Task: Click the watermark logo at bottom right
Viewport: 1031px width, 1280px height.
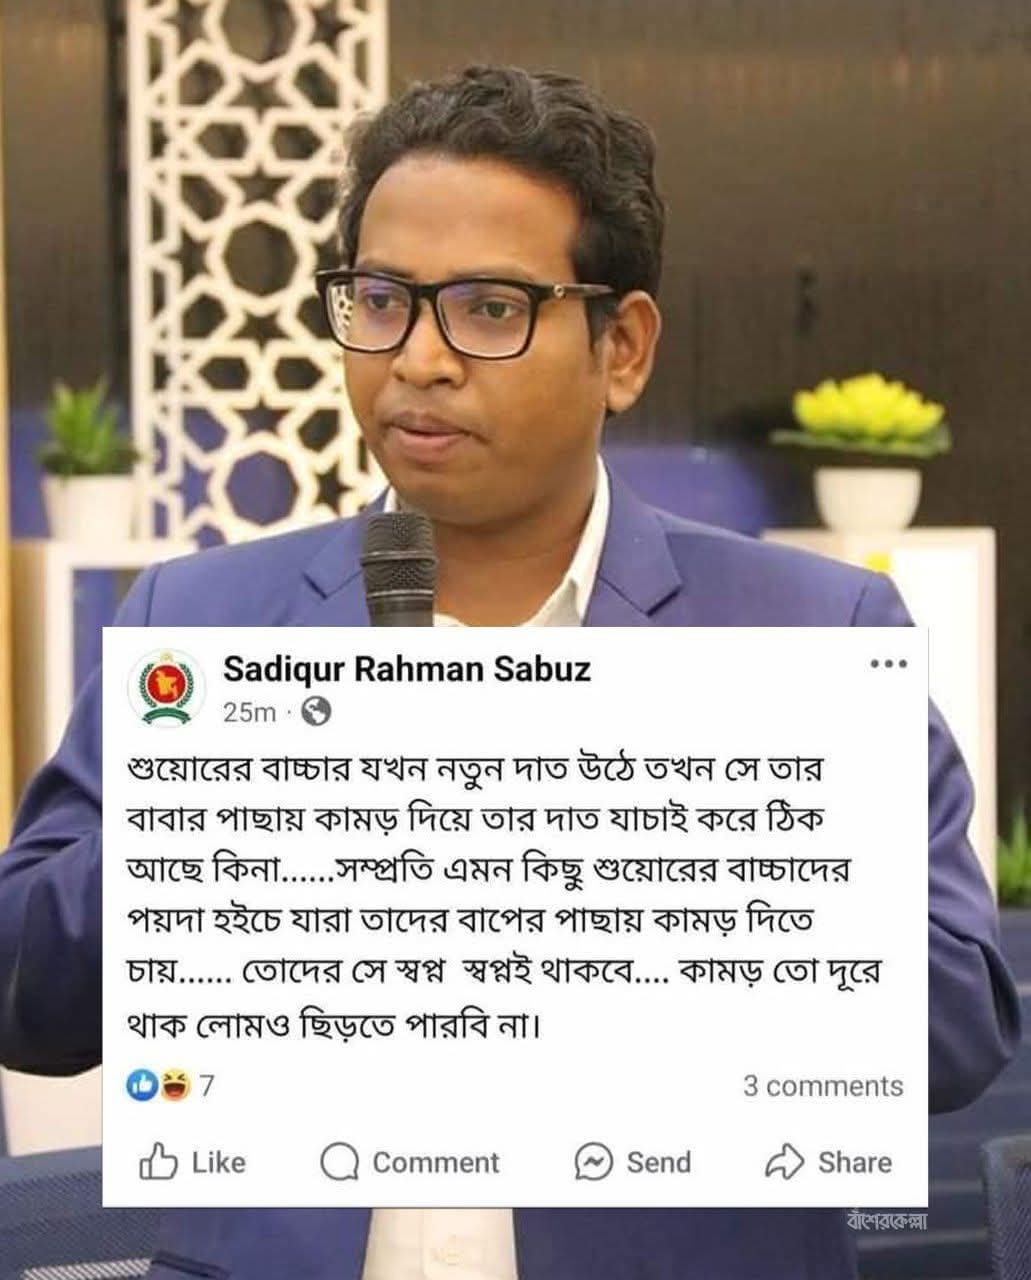Action: point(887,1222)
